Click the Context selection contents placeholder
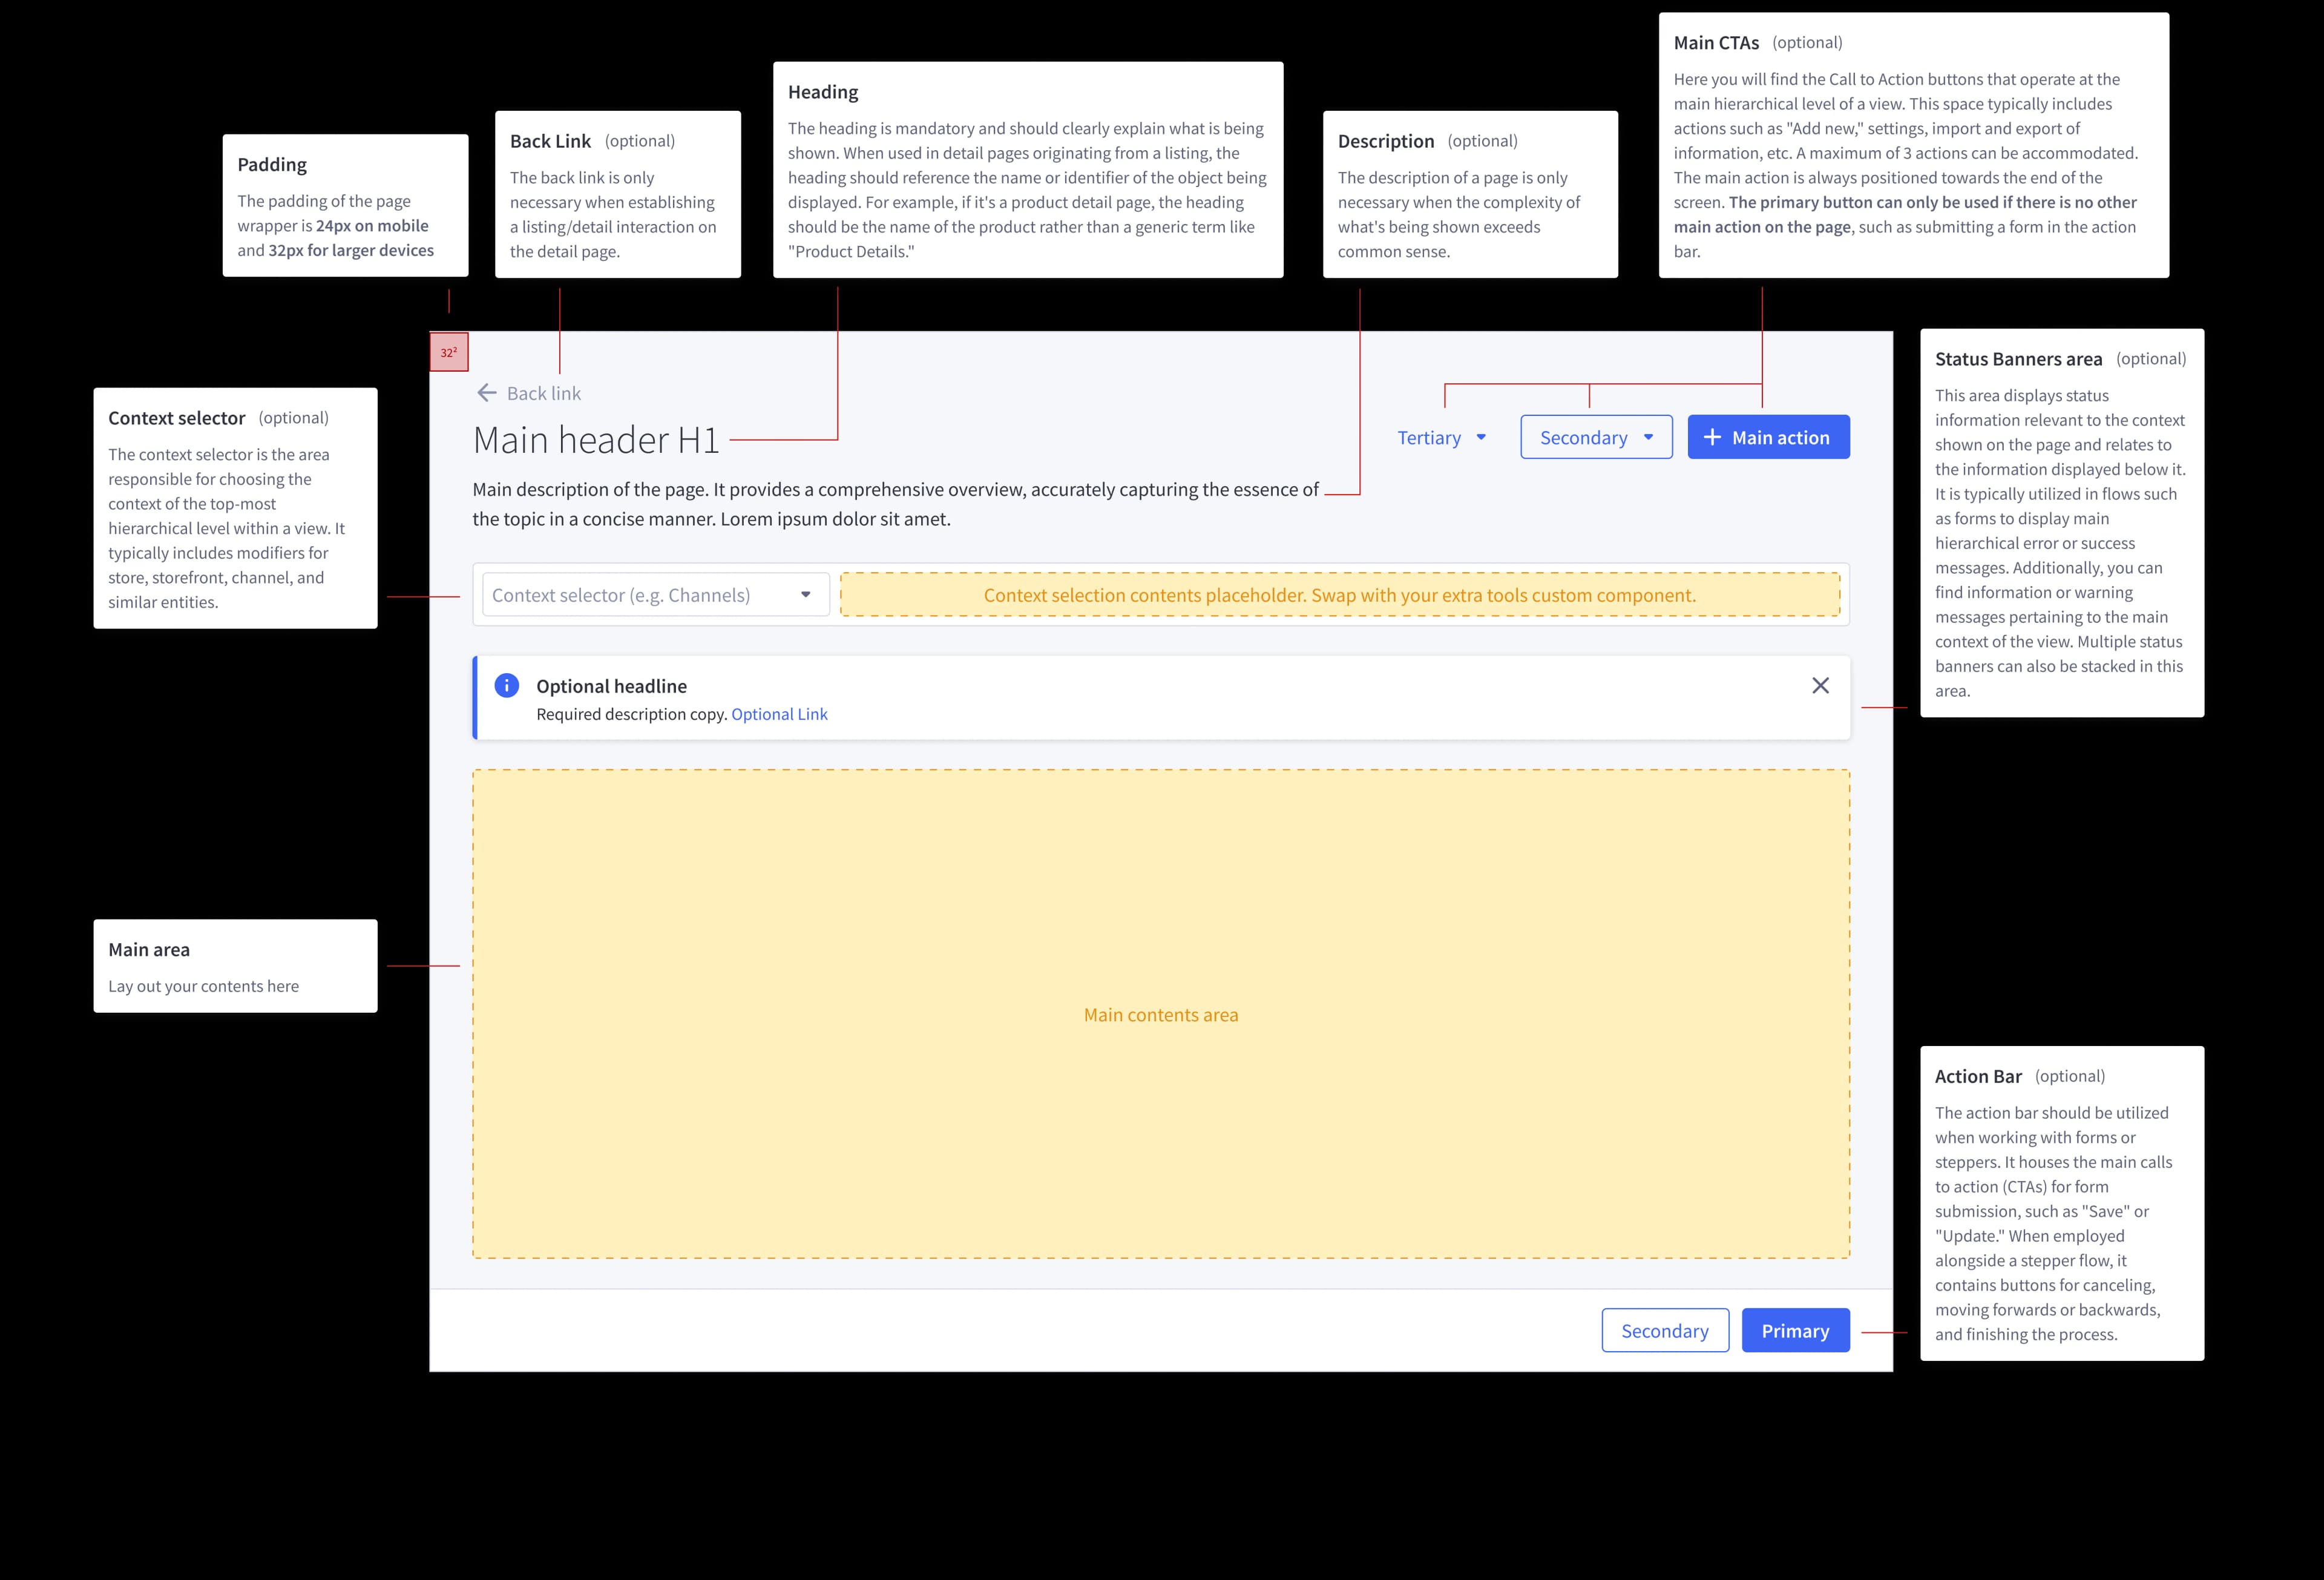This screenshot has height=1580, width=2324. 1340,595
